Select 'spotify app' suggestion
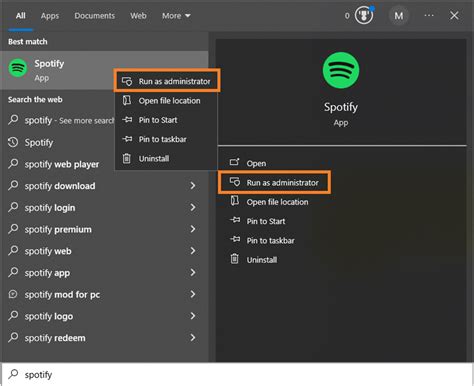Image resolution: width=474 pixels, height=386 pixels. (x=104, y=273)
